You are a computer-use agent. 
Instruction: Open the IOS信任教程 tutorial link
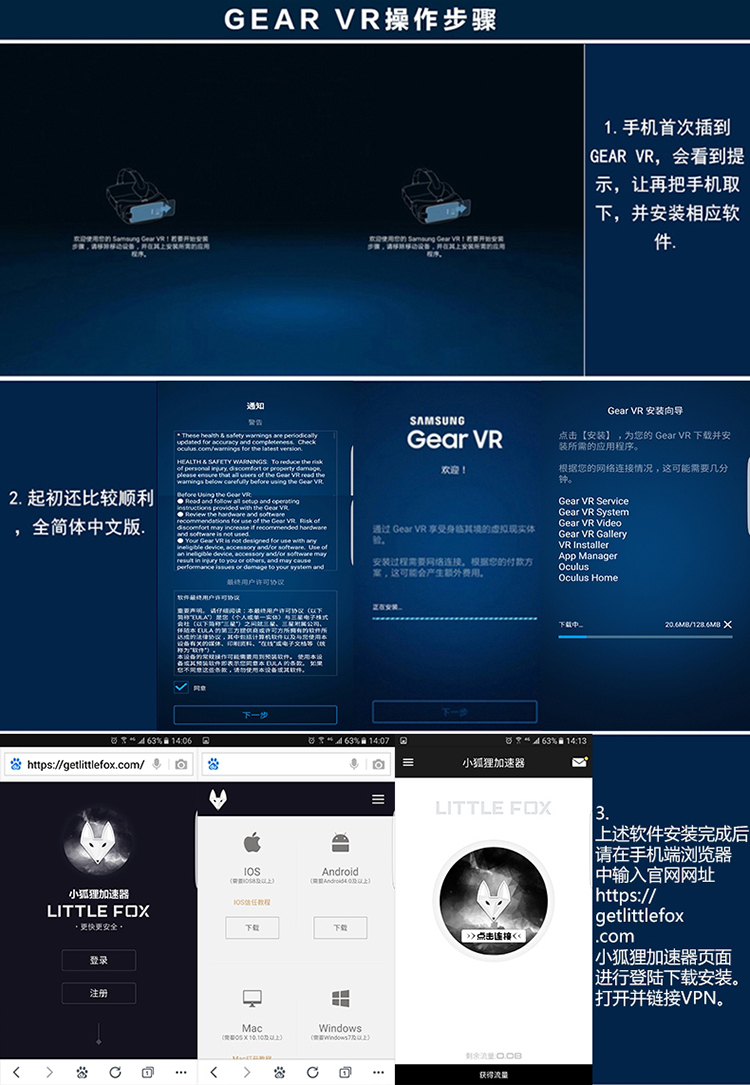click(x=252, y=902)
